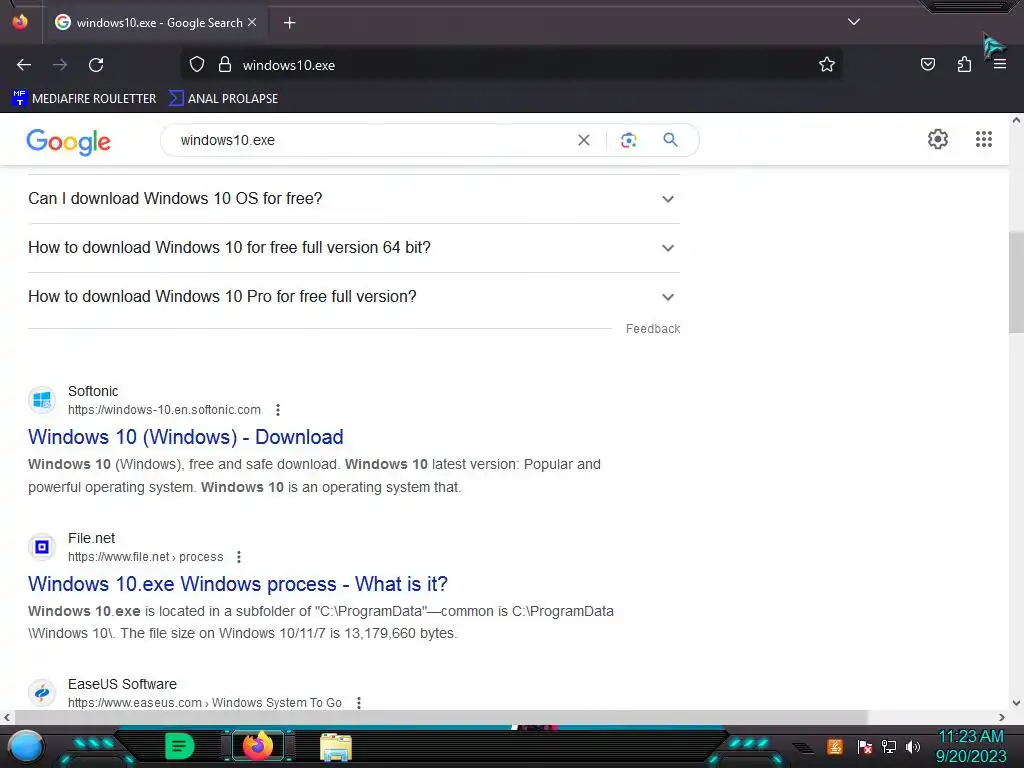This screenshot has height=768, width=1024.
Task: Open Save to Pocket icon
Action: tap(927, 64)
